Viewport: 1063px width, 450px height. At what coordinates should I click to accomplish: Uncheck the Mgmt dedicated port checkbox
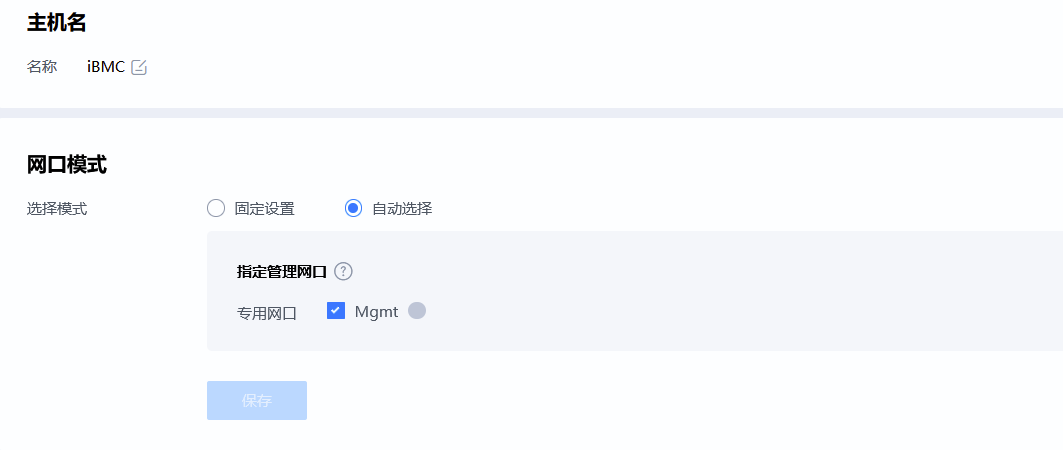pyautogui.click(x=336, y=311)
